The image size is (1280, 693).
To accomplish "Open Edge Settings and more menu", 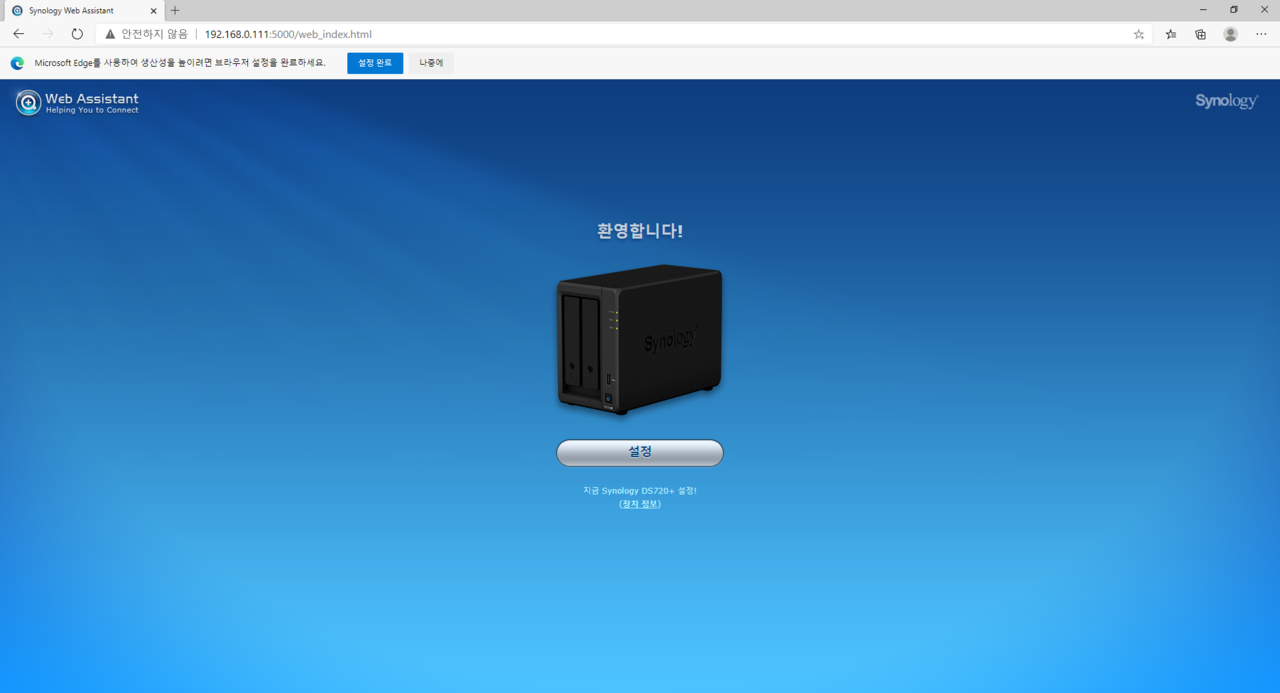I will [1261, 34].
